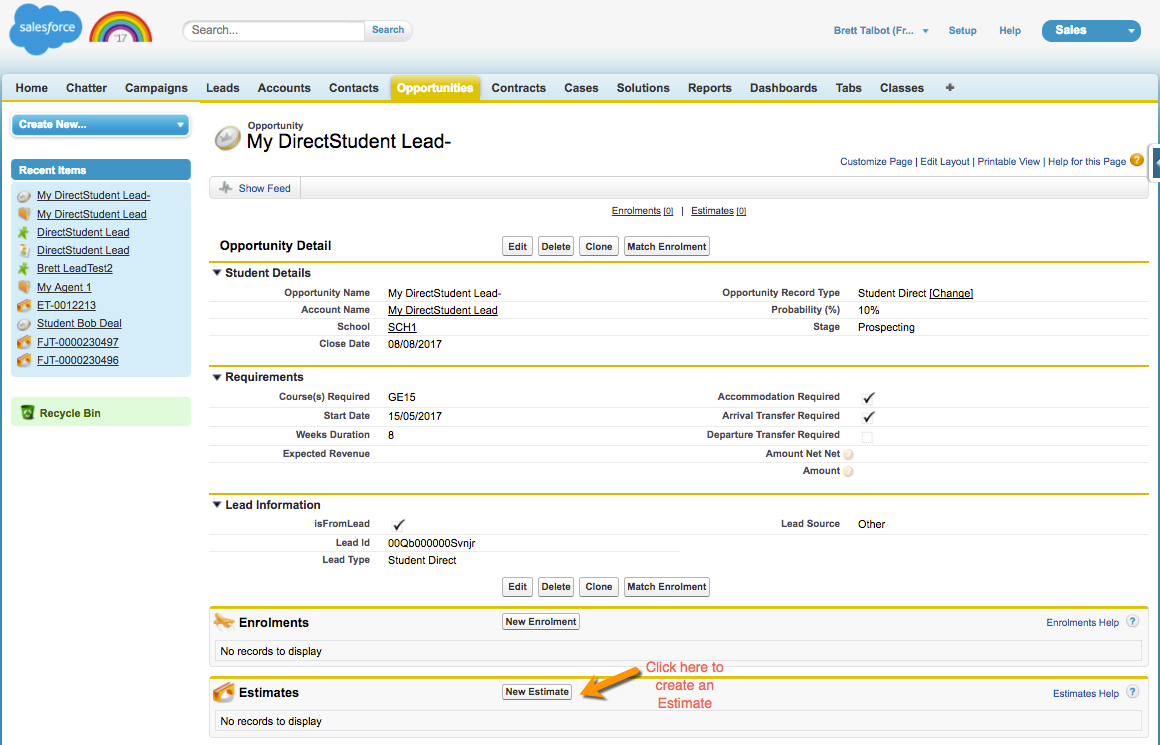Toggle the Arrival Transfer Required checkbox
The height and width of the screenshot is (745, 1160).
point(868,416)
